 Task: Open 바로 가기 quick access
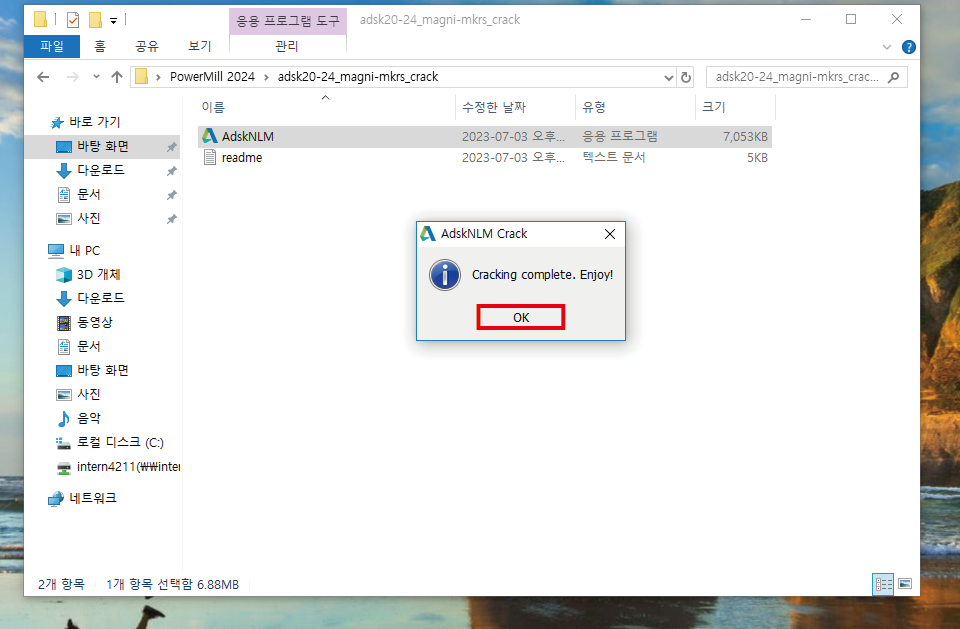pyautogui.click(x=86, y=122)
